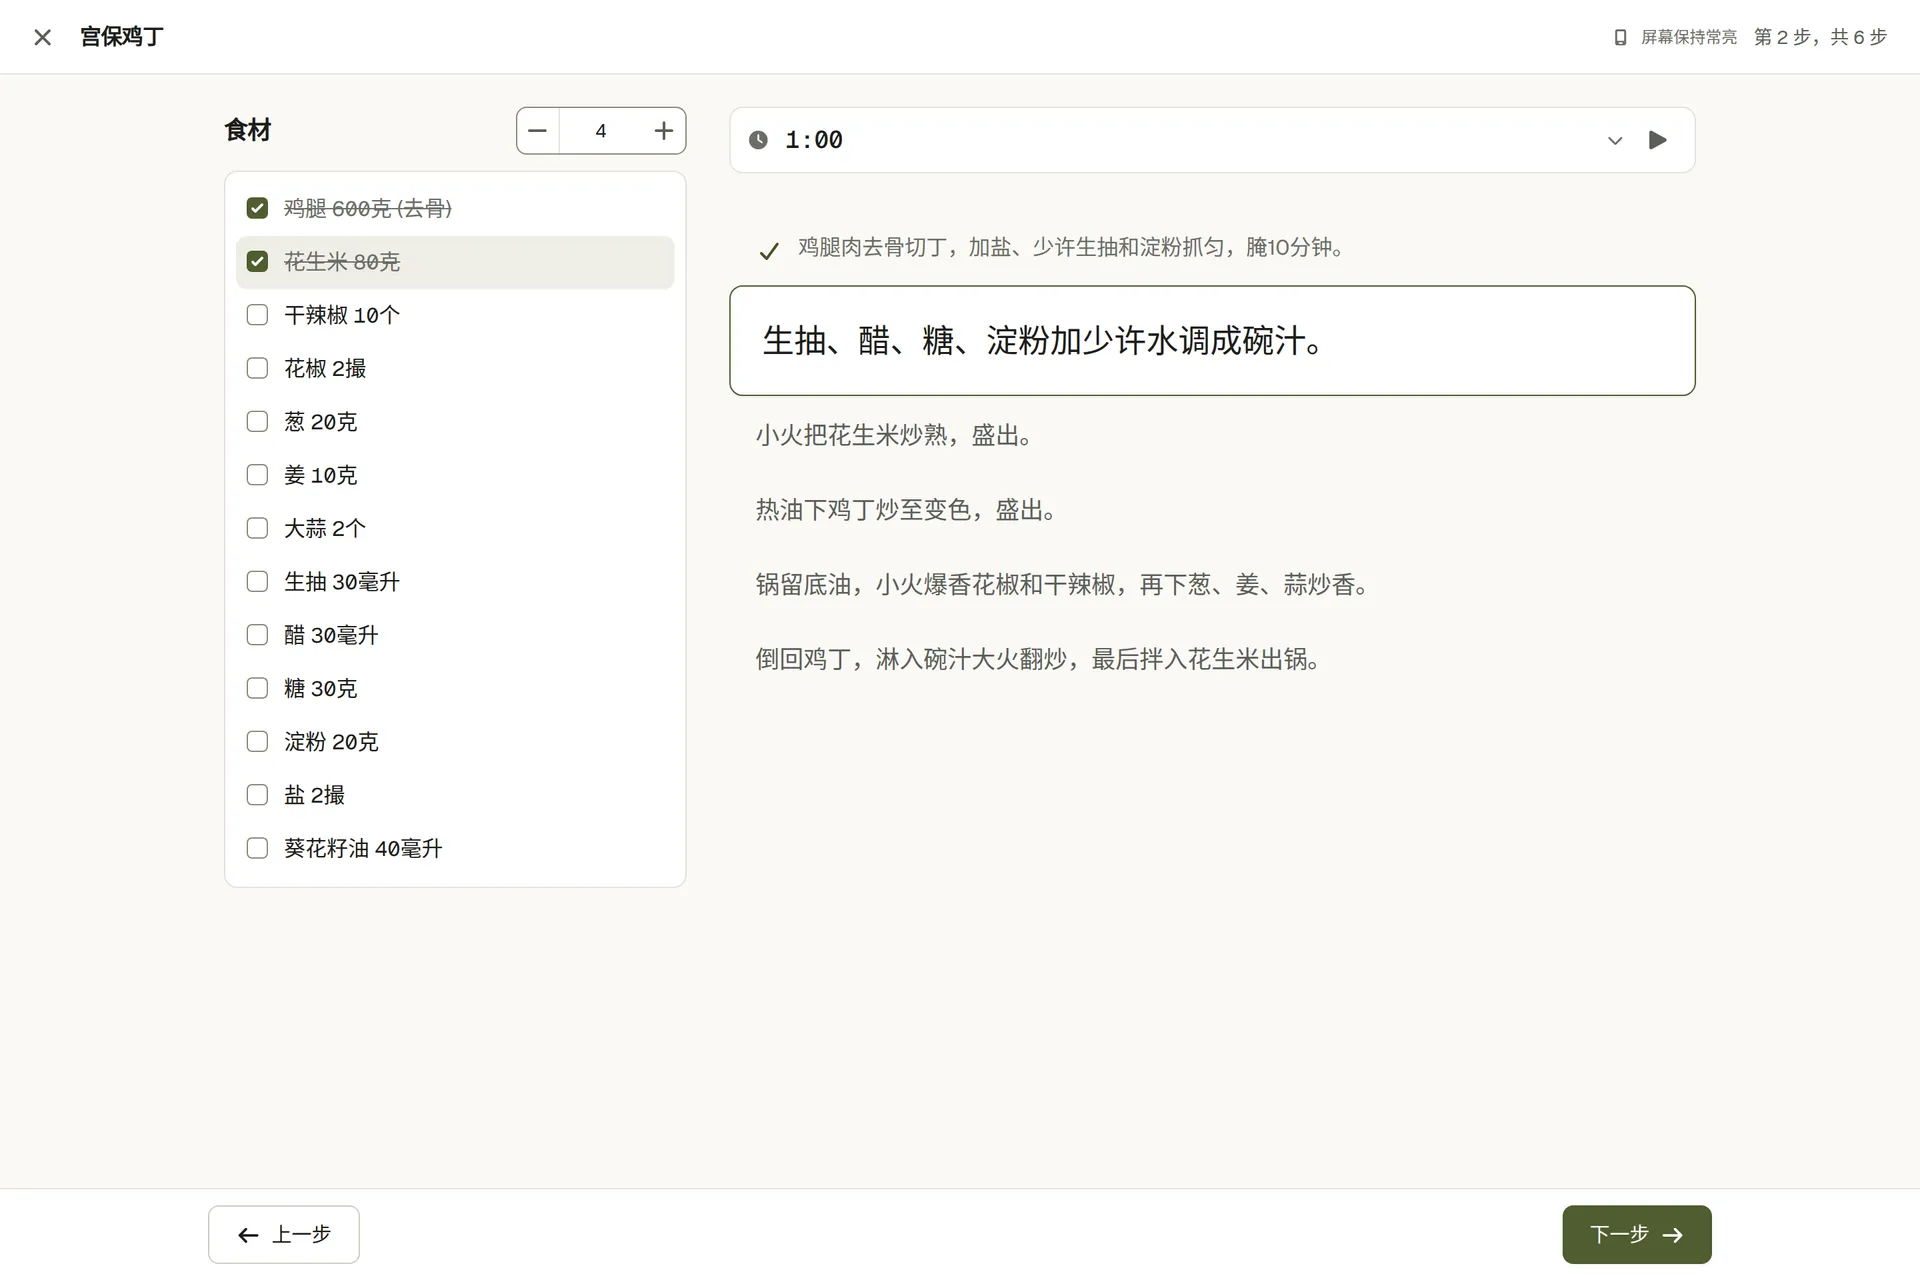Click the clock icon beside the timer
Screen dimensions: 1920x1280
[759, 140]
